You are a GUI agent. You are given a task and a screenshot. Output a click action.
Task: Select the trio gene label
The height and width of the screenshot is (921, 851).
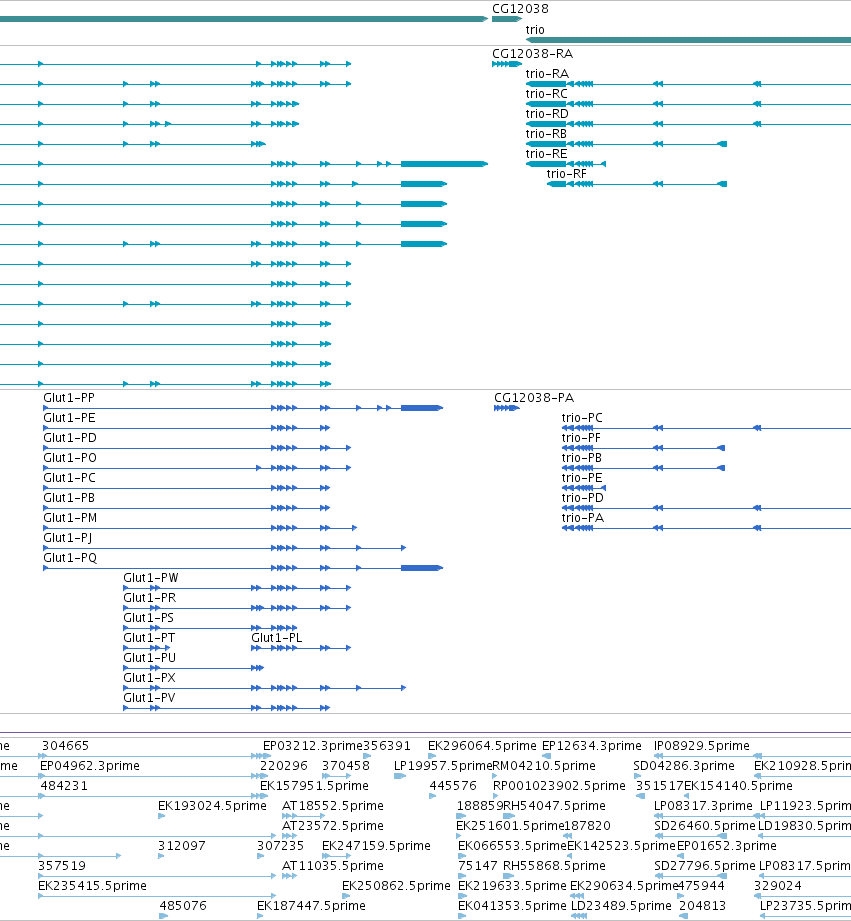click(535, 29)
